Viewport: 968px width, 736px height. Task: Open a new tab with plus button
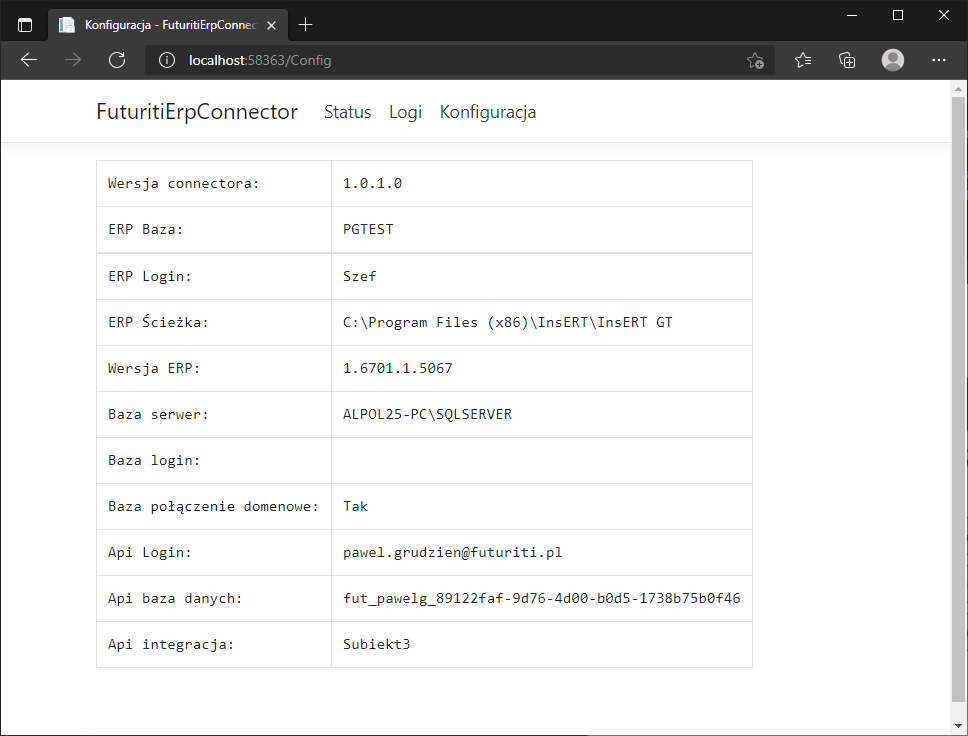tap(306, 25)
